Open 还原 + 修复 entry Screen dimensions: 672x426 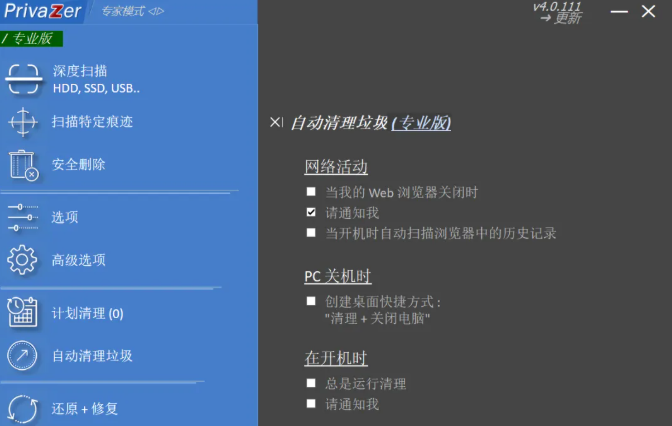click(x=84, y=409)
